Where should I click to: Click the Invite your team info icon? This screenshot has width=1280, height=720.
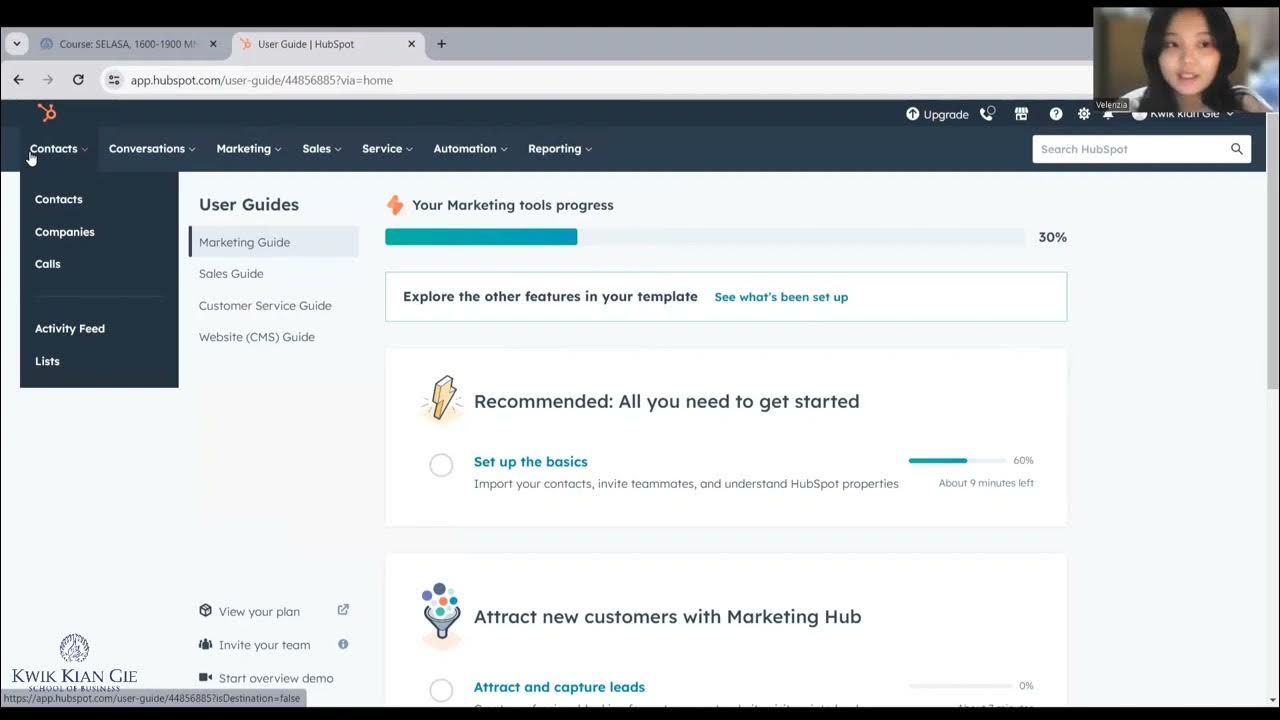pyautogui.click(x=343, y=644)
